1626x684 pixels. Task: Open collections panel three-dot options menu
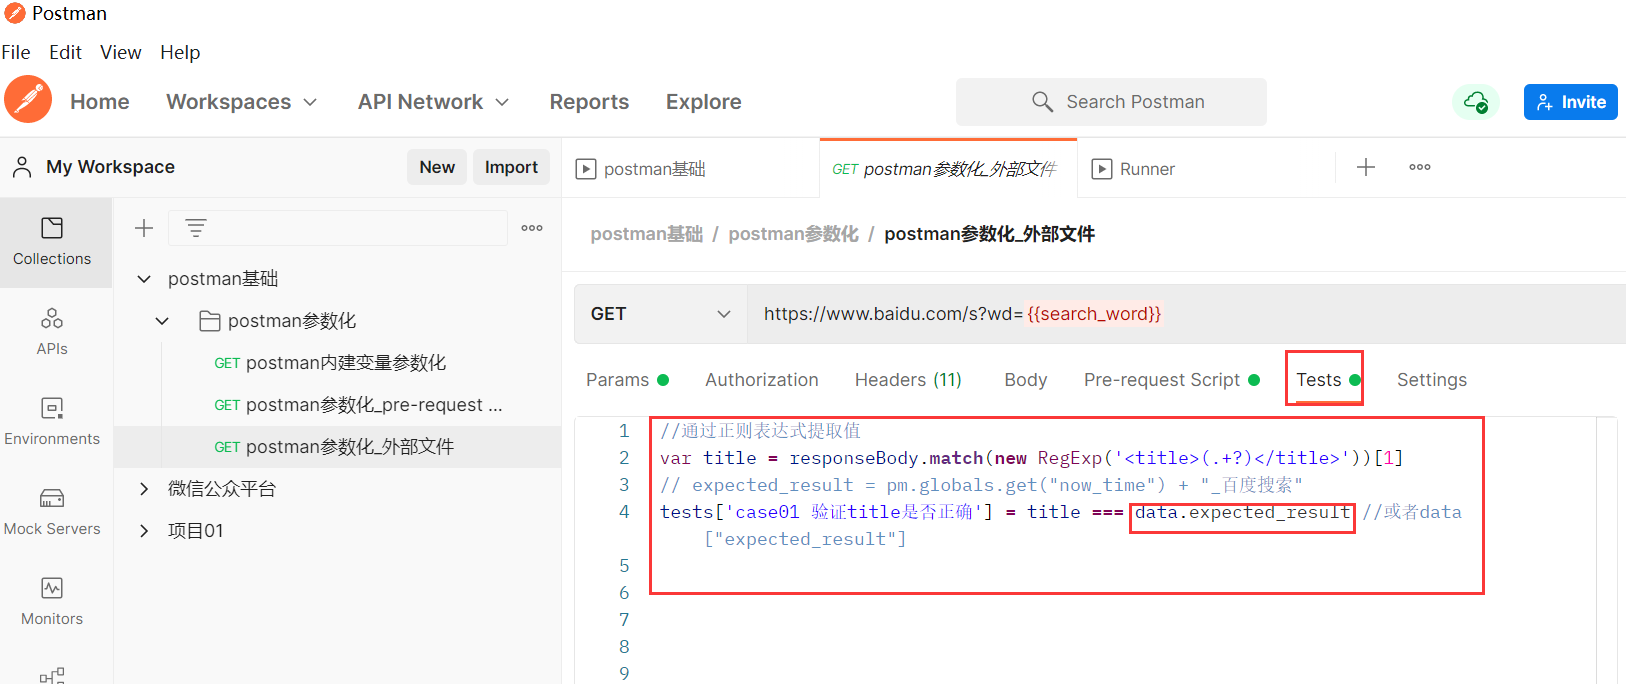[532, 228]
